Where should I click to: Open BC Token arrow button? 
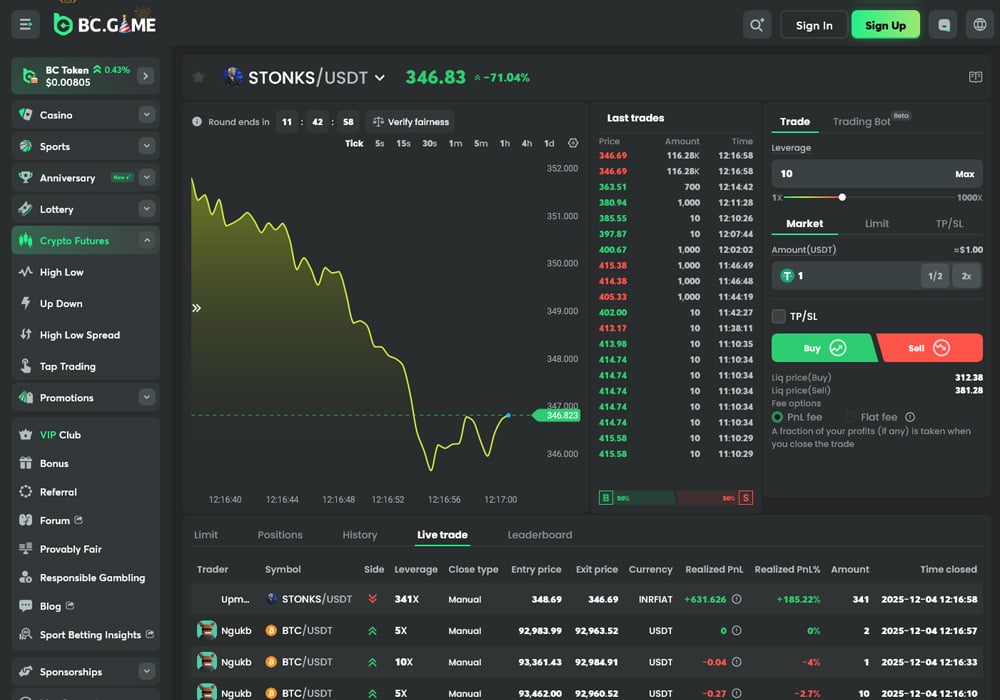145,76
